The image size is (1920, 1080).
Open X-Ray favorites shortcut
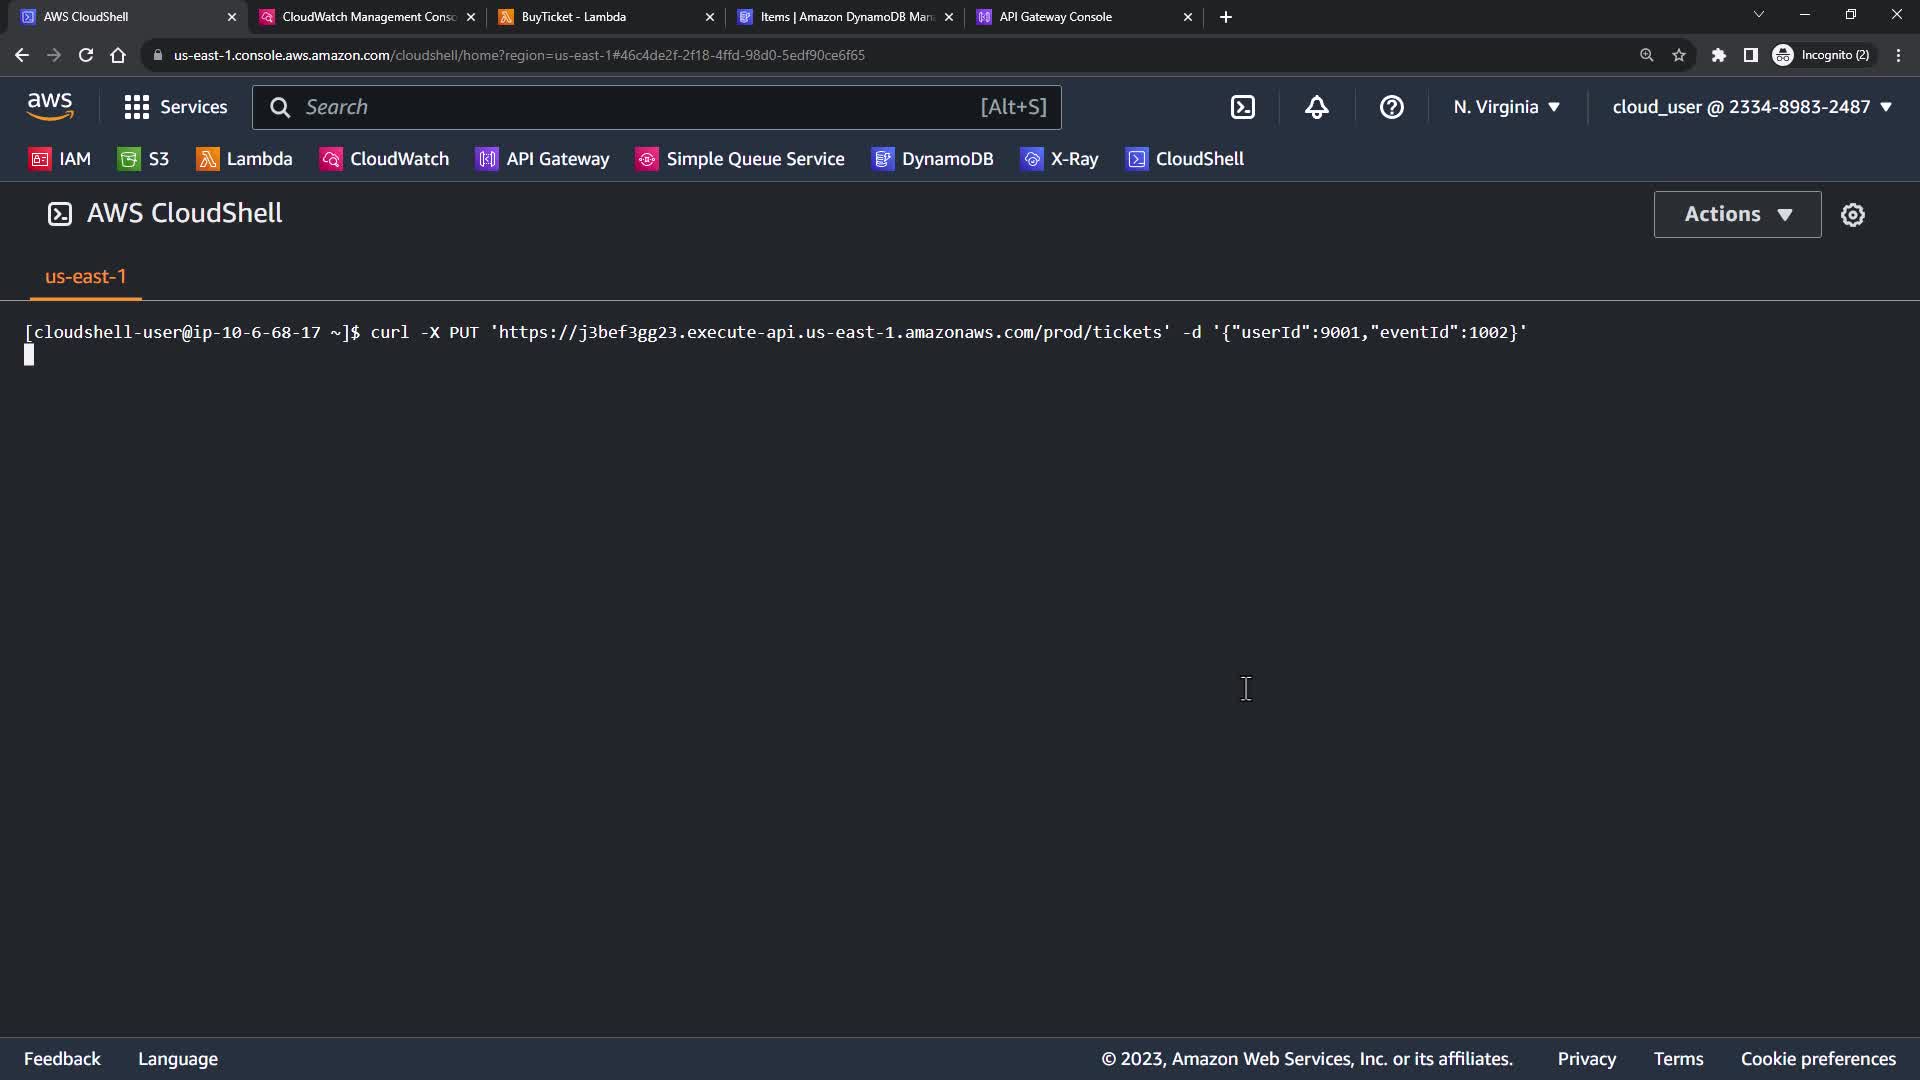click(1059, 159)
